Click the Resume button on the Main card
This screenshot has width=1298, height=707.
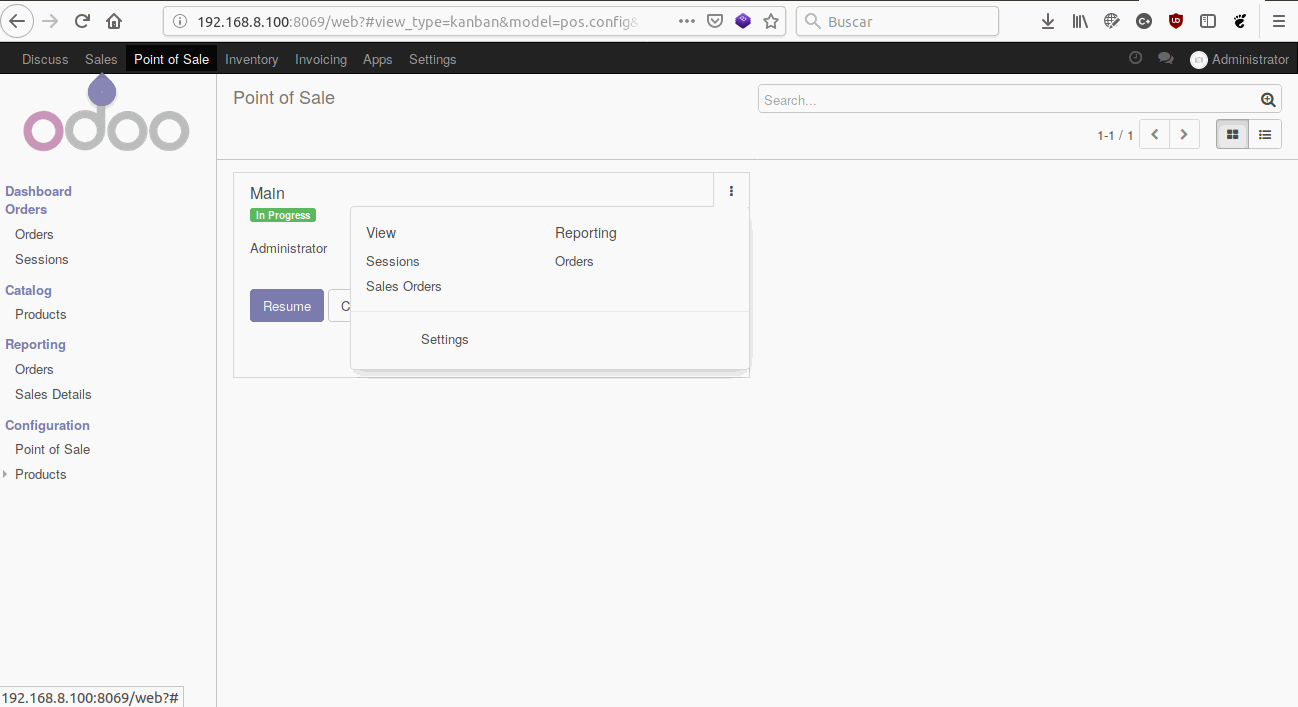point(286,305)
